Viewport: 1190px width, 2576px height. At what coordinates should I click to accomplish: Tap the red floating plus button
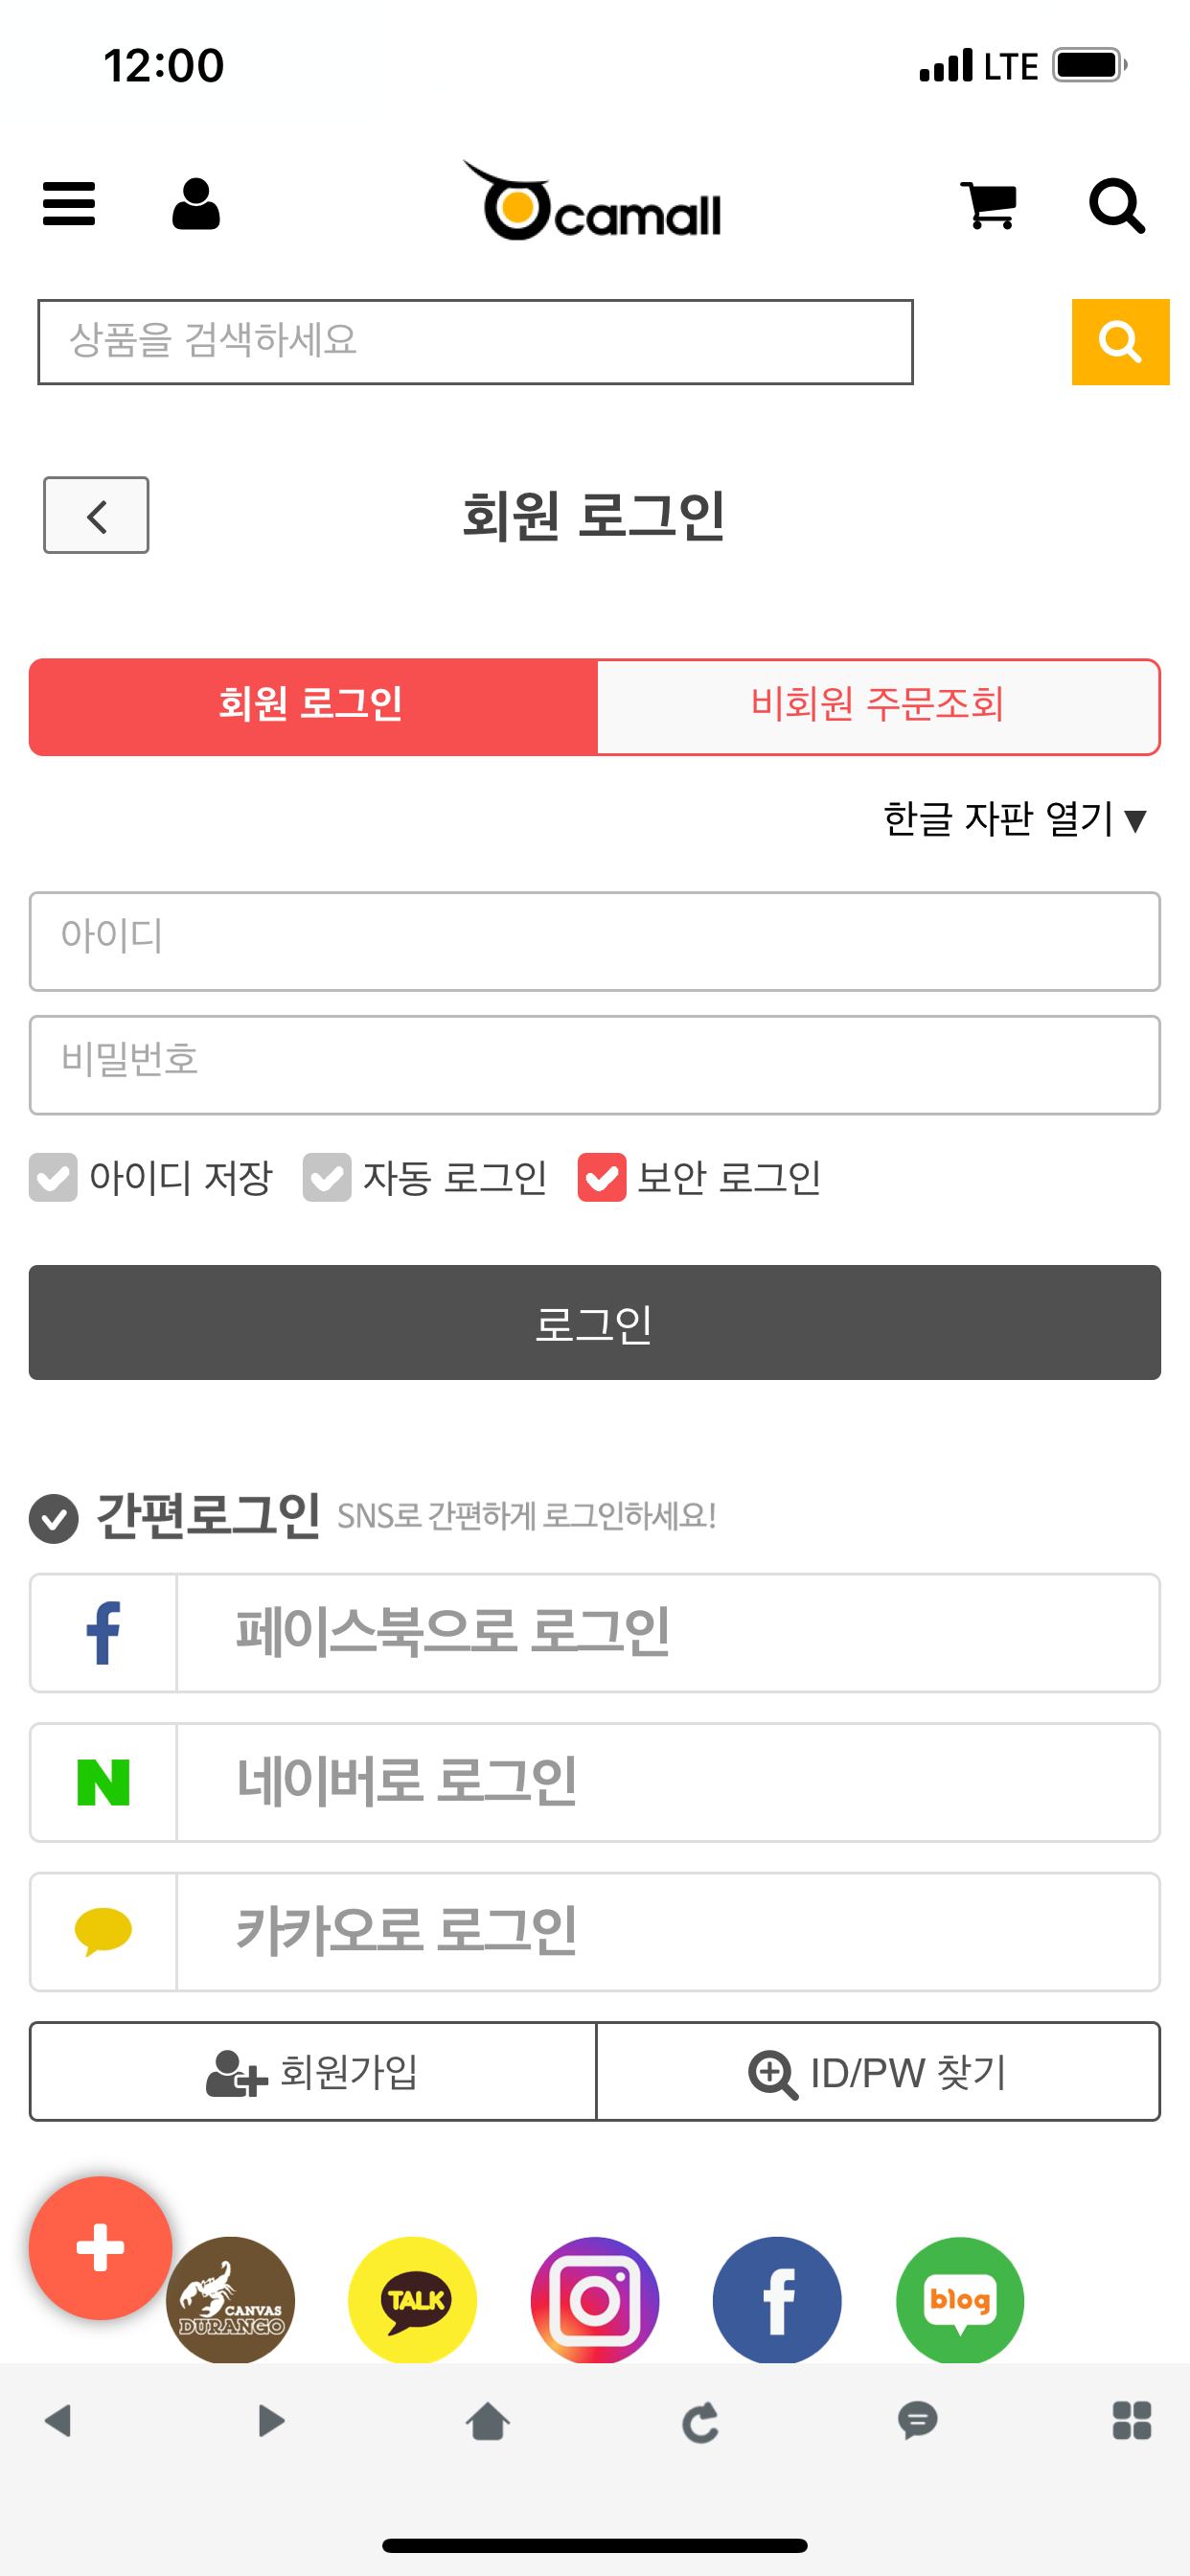[x=100, y=2248]
